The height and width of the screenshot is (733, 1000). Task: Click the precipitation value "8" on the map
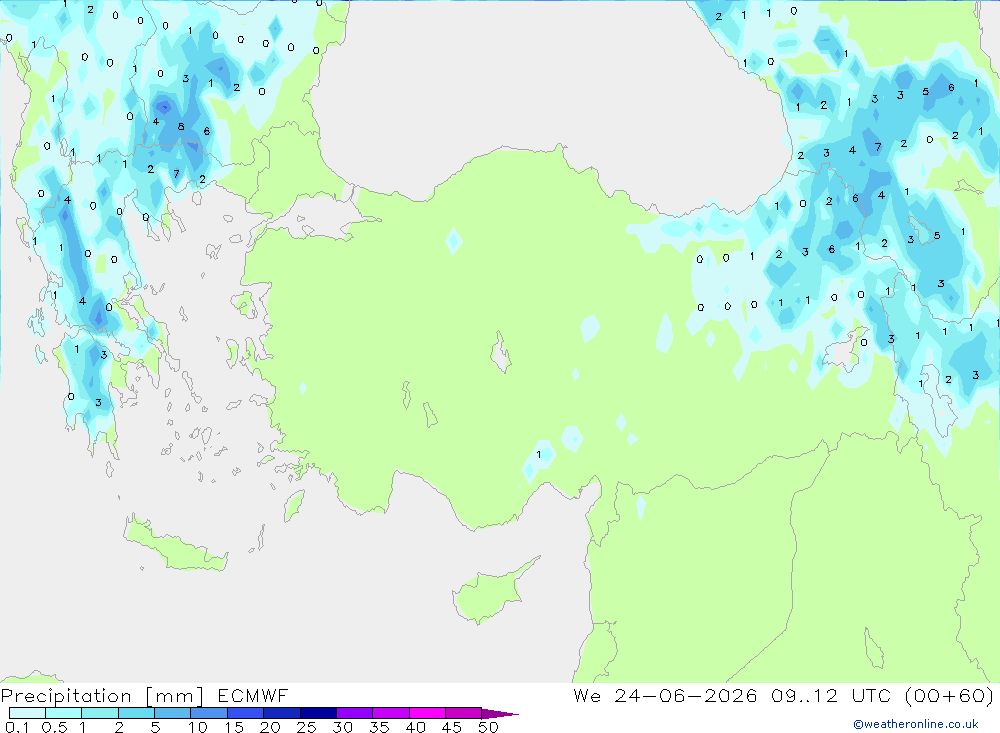coord(181,126)
